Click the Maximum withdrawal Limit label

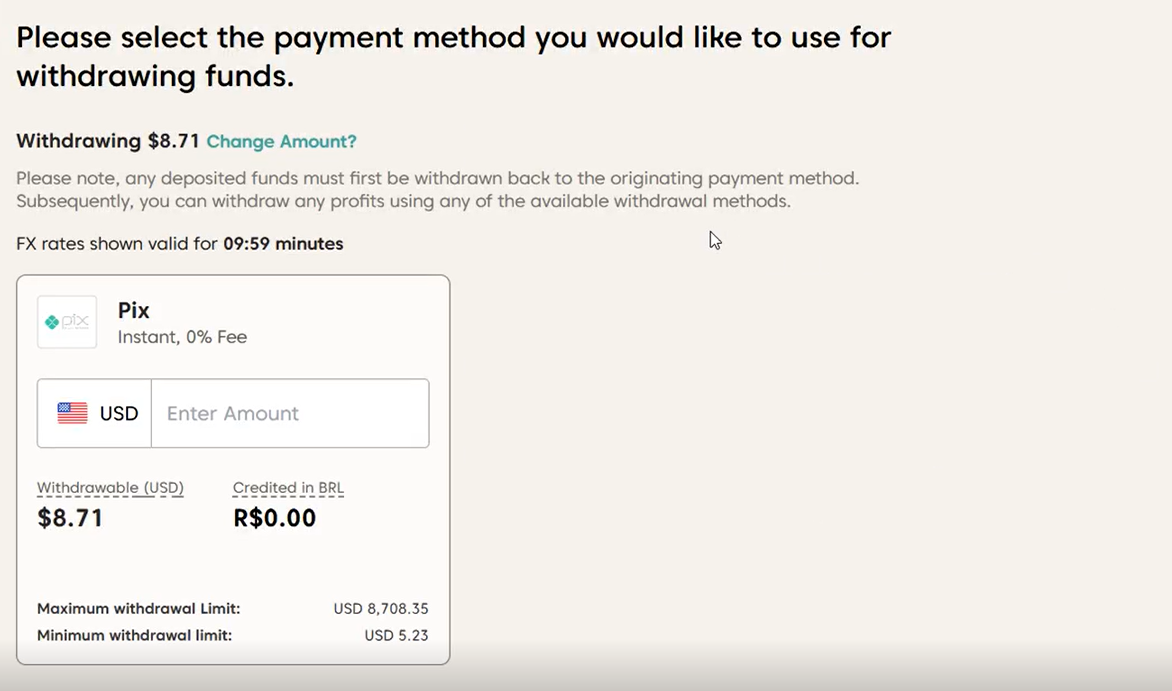tap(138, 608)
